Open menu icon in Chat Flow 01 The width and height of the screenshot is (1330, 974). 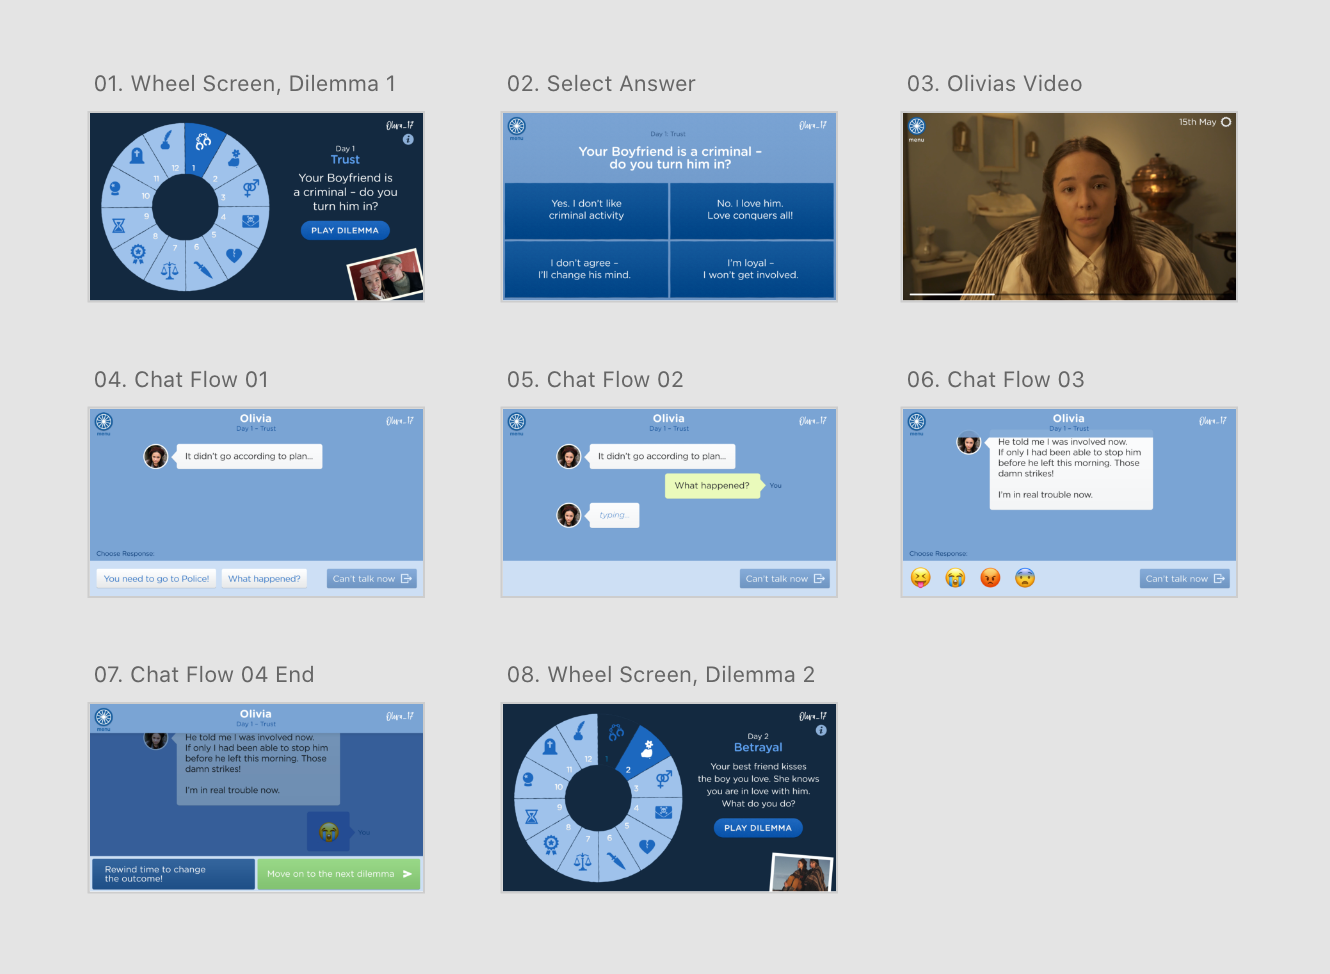(104, 423)
